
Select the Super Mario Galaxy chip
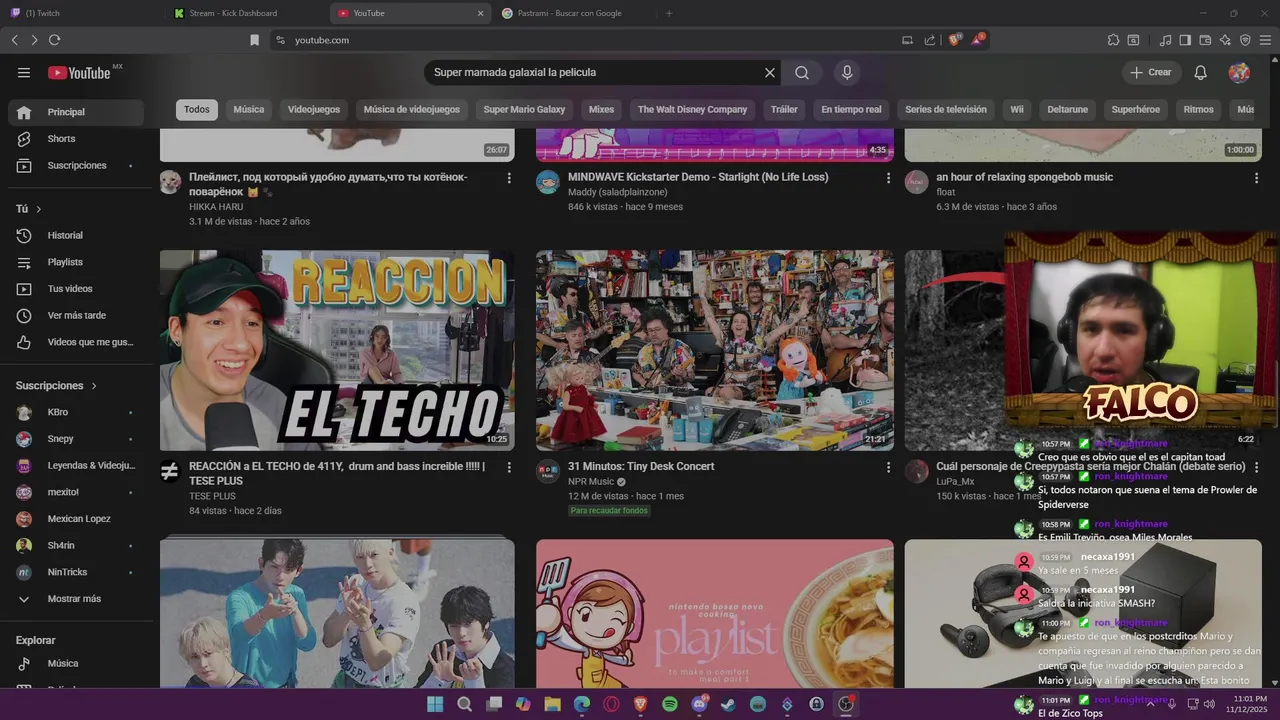point(524,110)
